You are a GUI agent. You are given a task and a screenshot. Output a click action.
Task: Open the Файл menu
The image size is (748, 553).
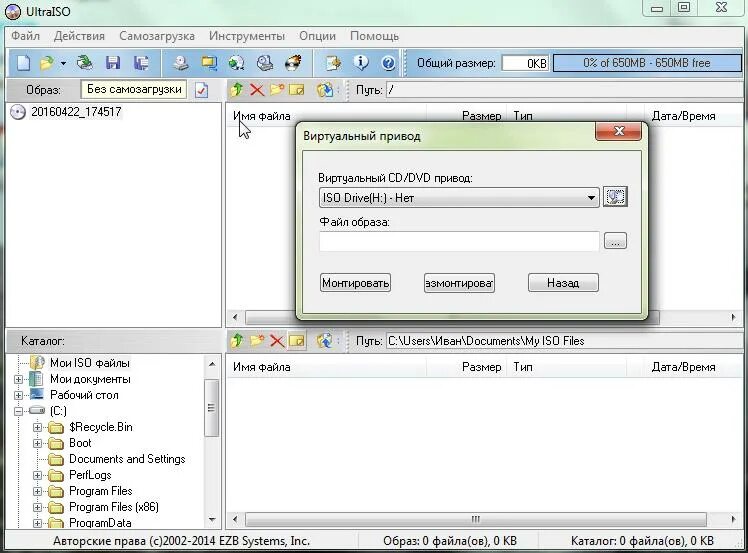(25, 36)
